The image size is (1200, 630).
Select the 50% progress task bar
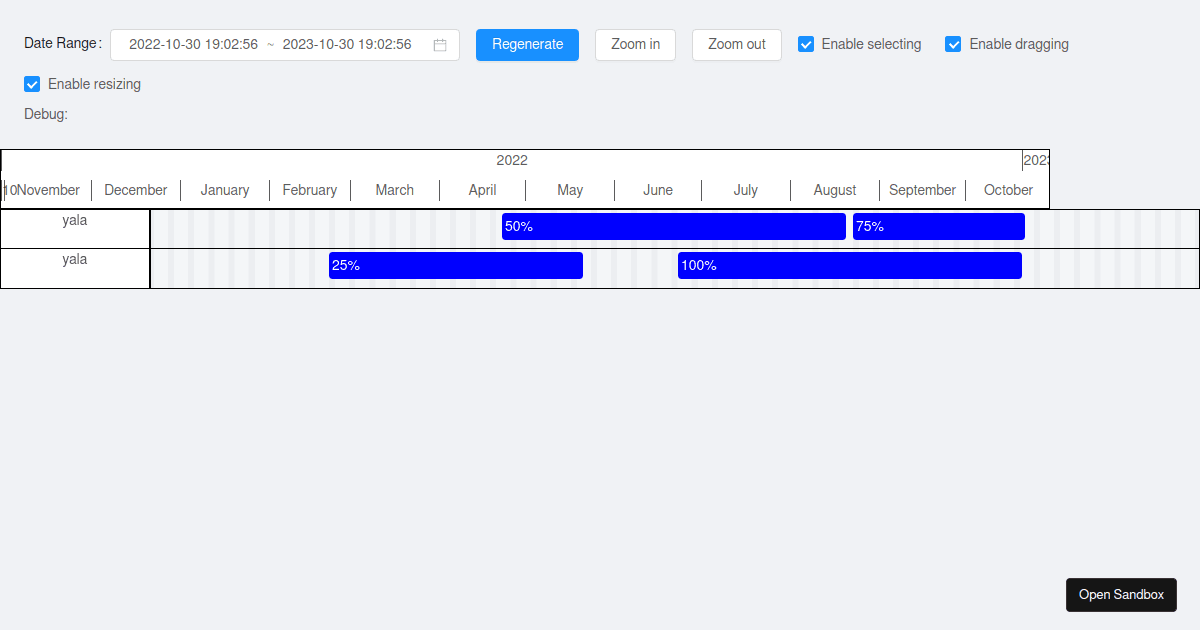(x=672, y=226)
